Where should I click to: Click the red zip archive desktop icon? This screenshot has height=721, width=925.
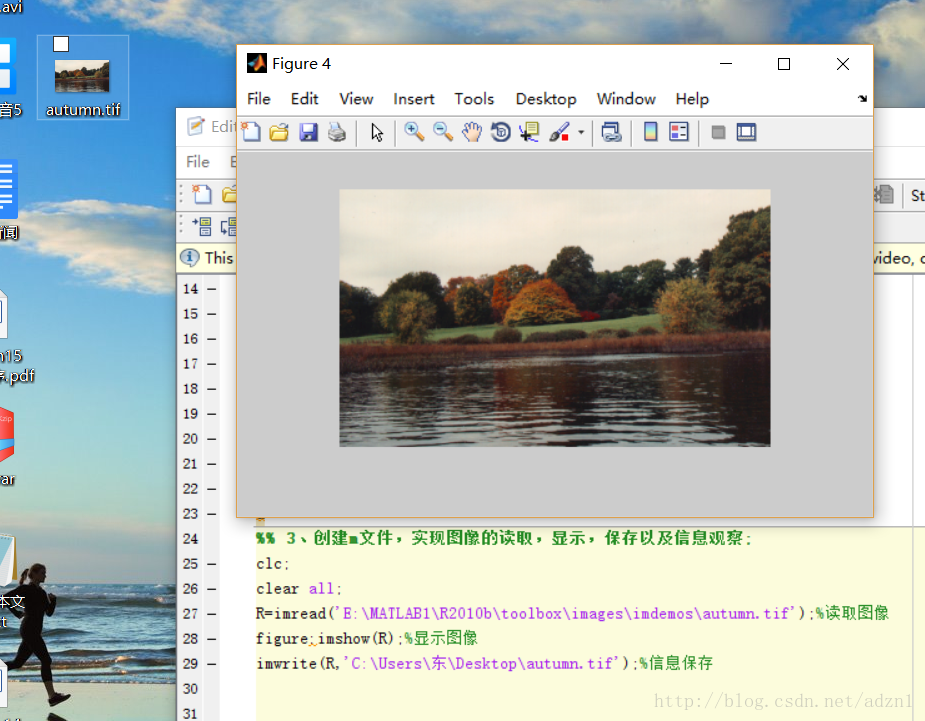(x=6, y=434)
